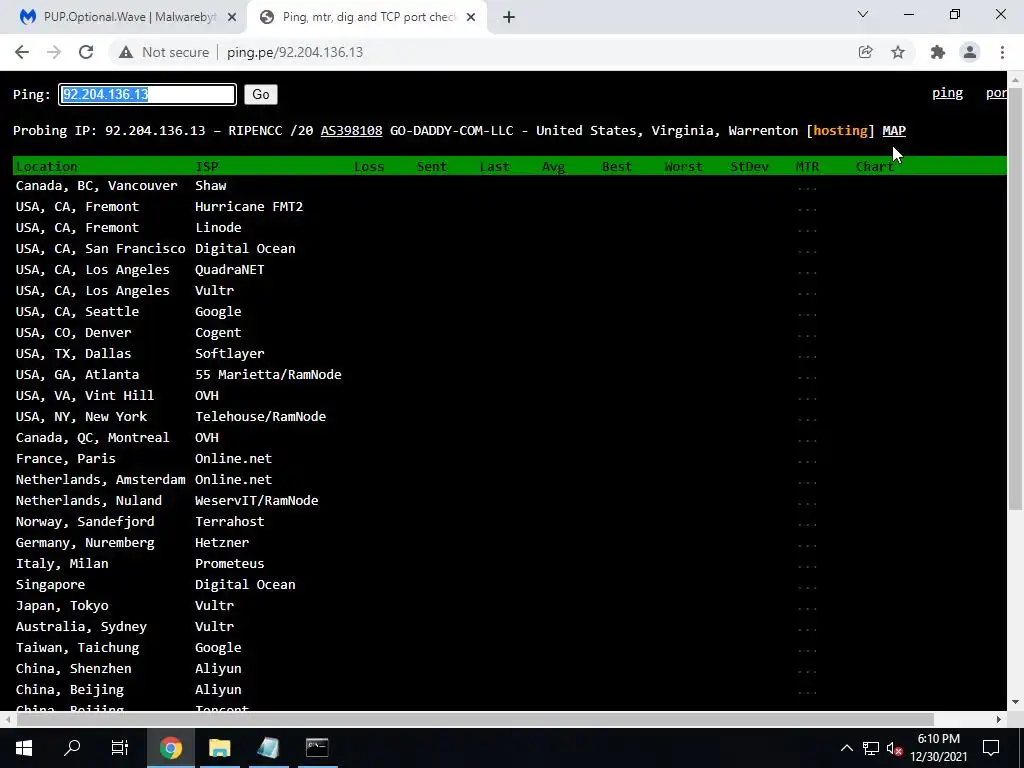
Task: Select the Canada, BC, Vancouver row
Action: coord(509,185)
